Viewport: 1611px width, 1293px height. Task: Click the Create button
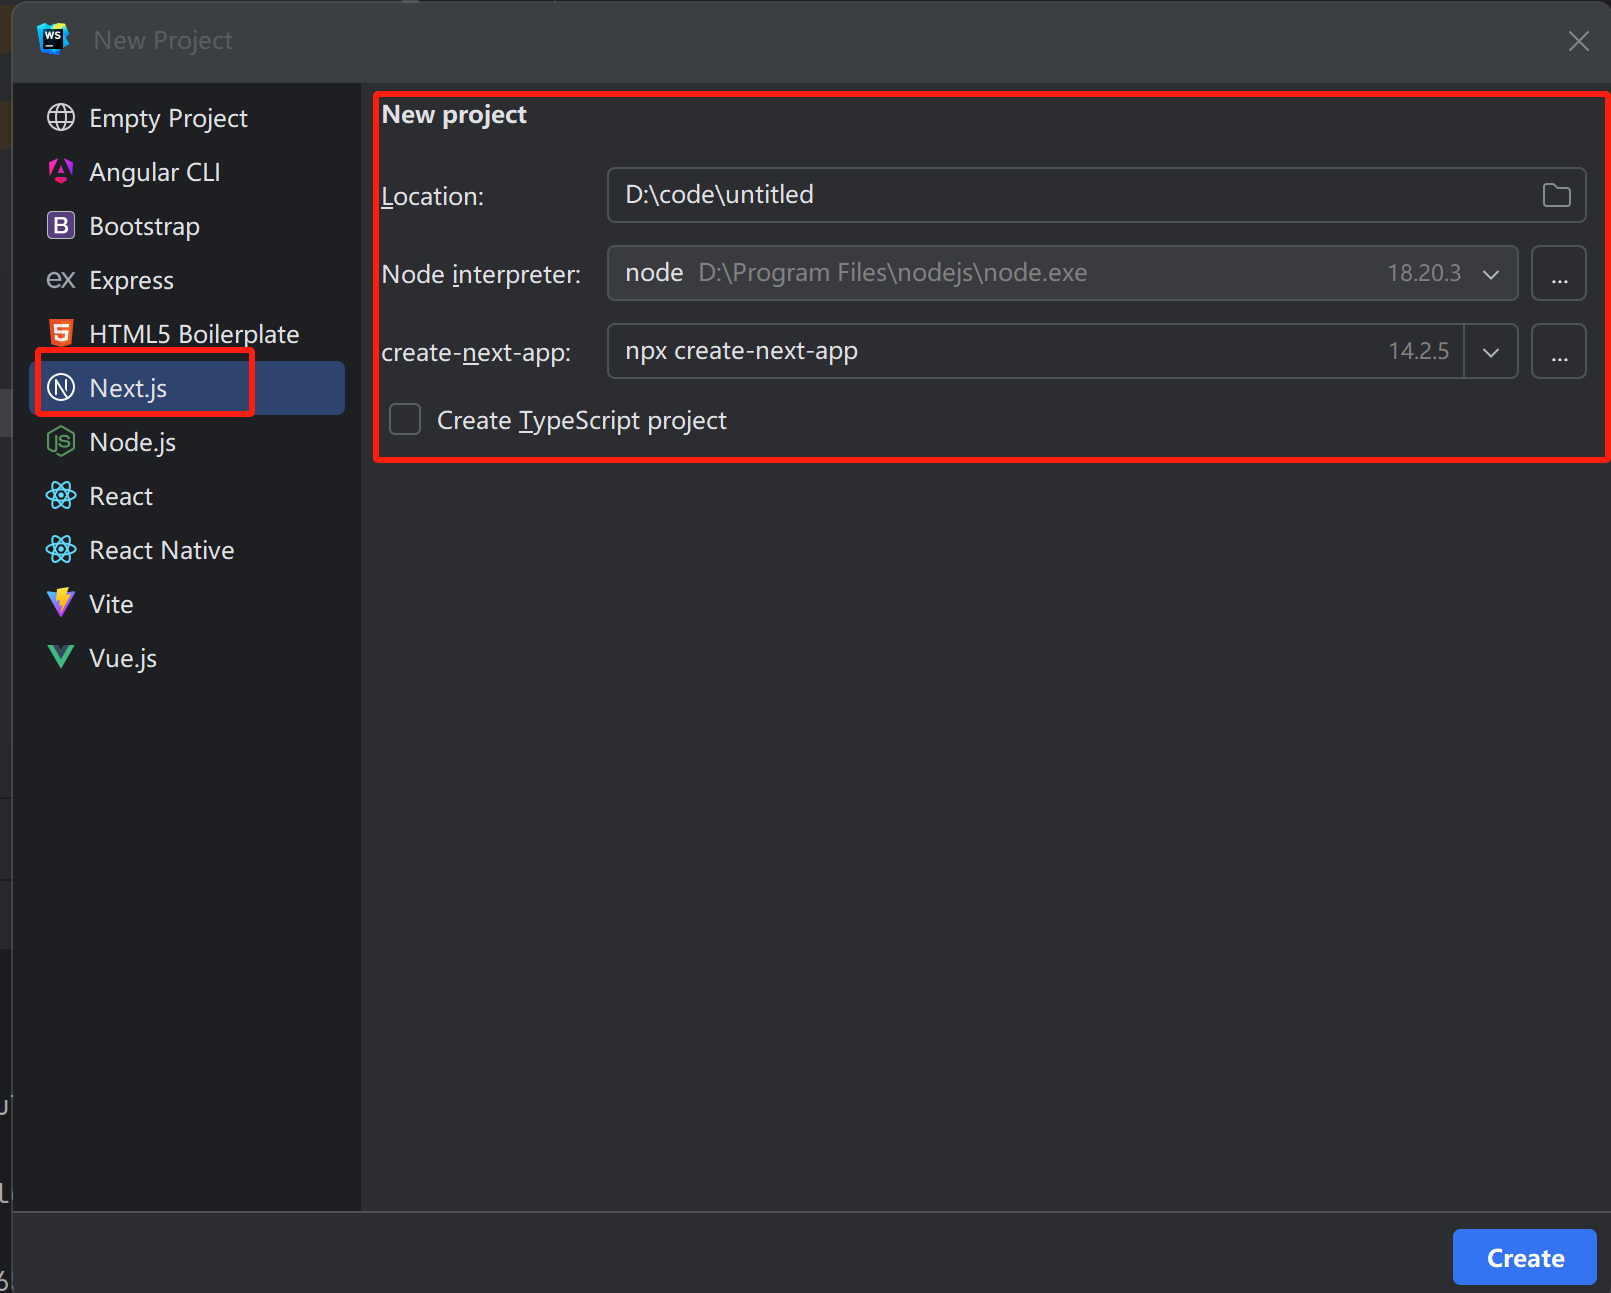(x=1525, y=1257)
